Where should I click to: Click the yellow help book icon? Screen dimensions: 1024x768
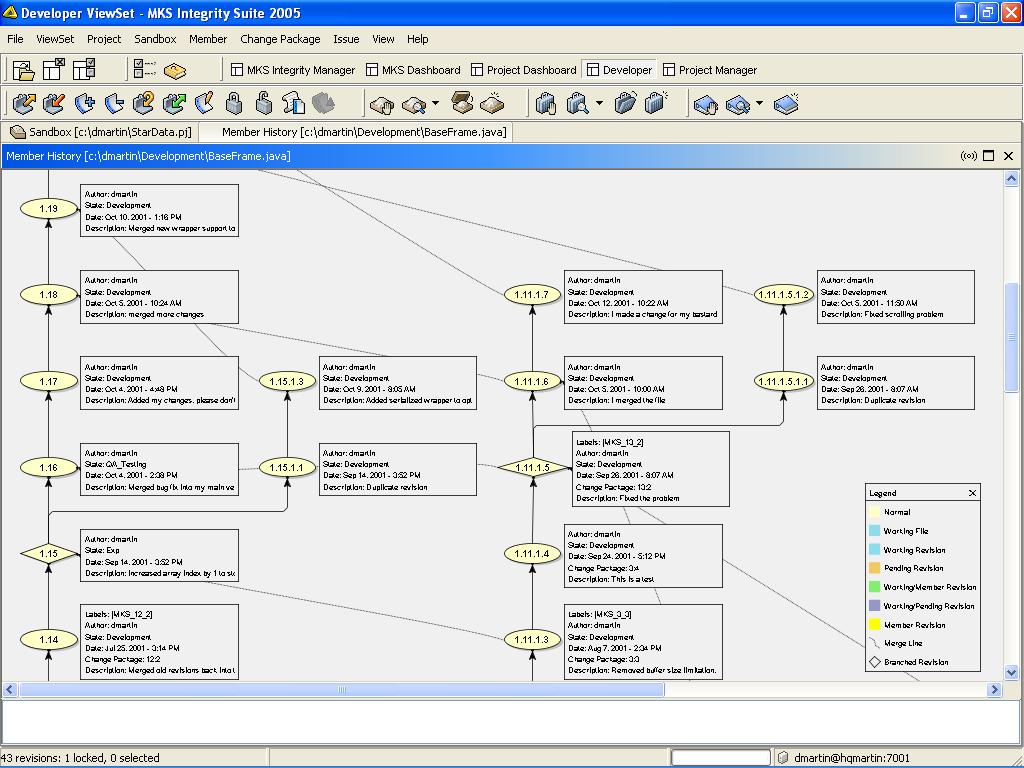(x=174, y=70)
